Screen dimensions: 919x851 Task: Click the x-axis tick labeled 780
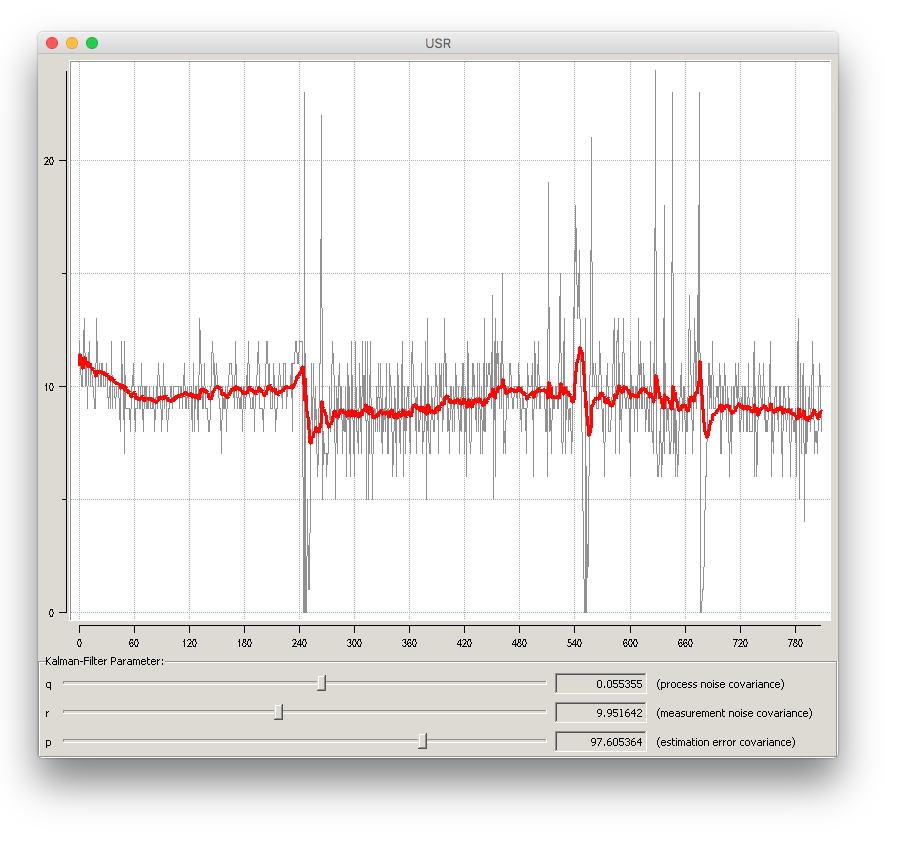coord(795,643)
